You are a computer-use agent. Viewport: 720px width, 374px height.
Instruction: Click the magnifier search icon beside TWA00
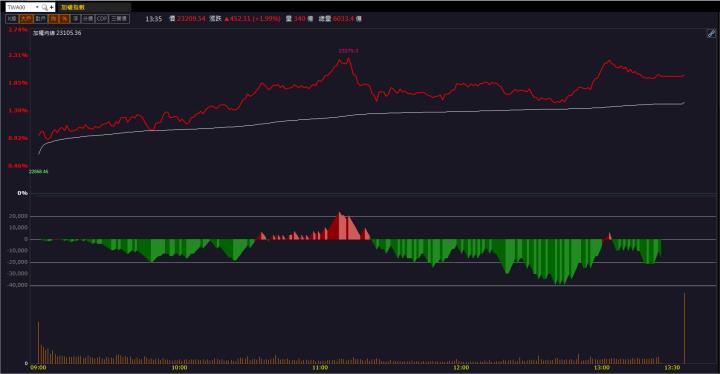[x=45, y=7]
